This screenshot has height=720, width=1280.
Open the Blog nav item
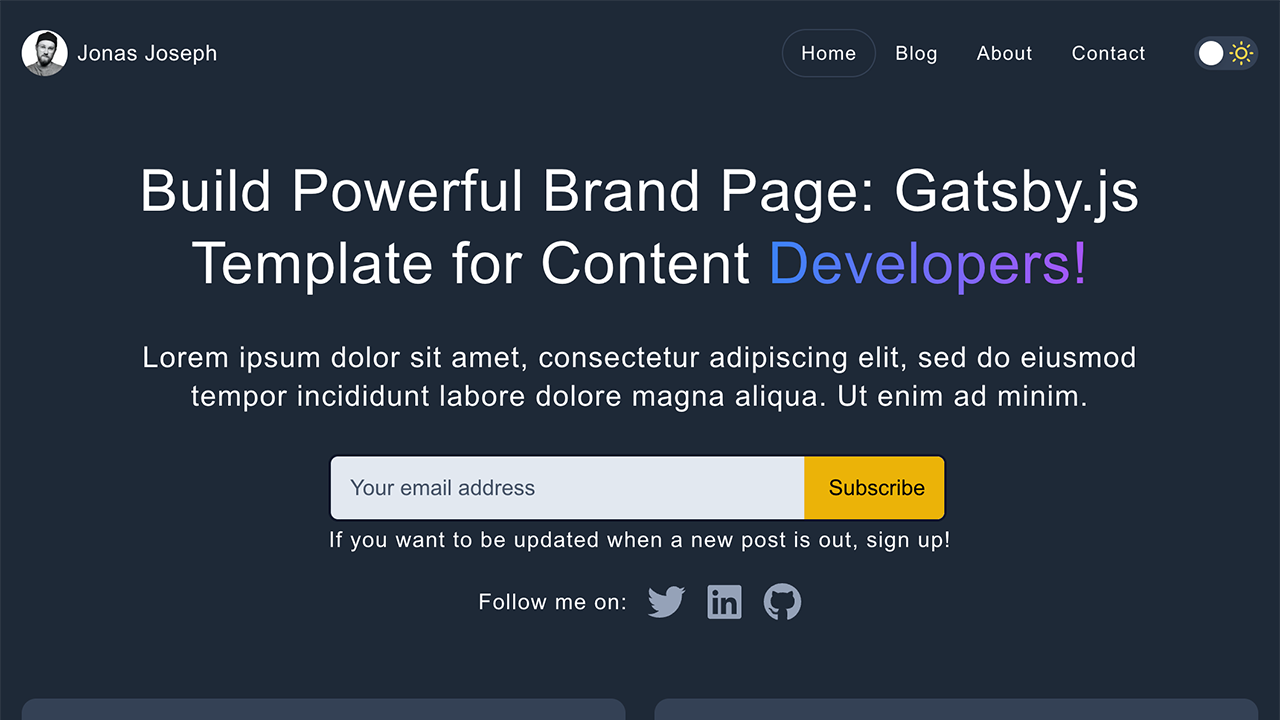916,53
